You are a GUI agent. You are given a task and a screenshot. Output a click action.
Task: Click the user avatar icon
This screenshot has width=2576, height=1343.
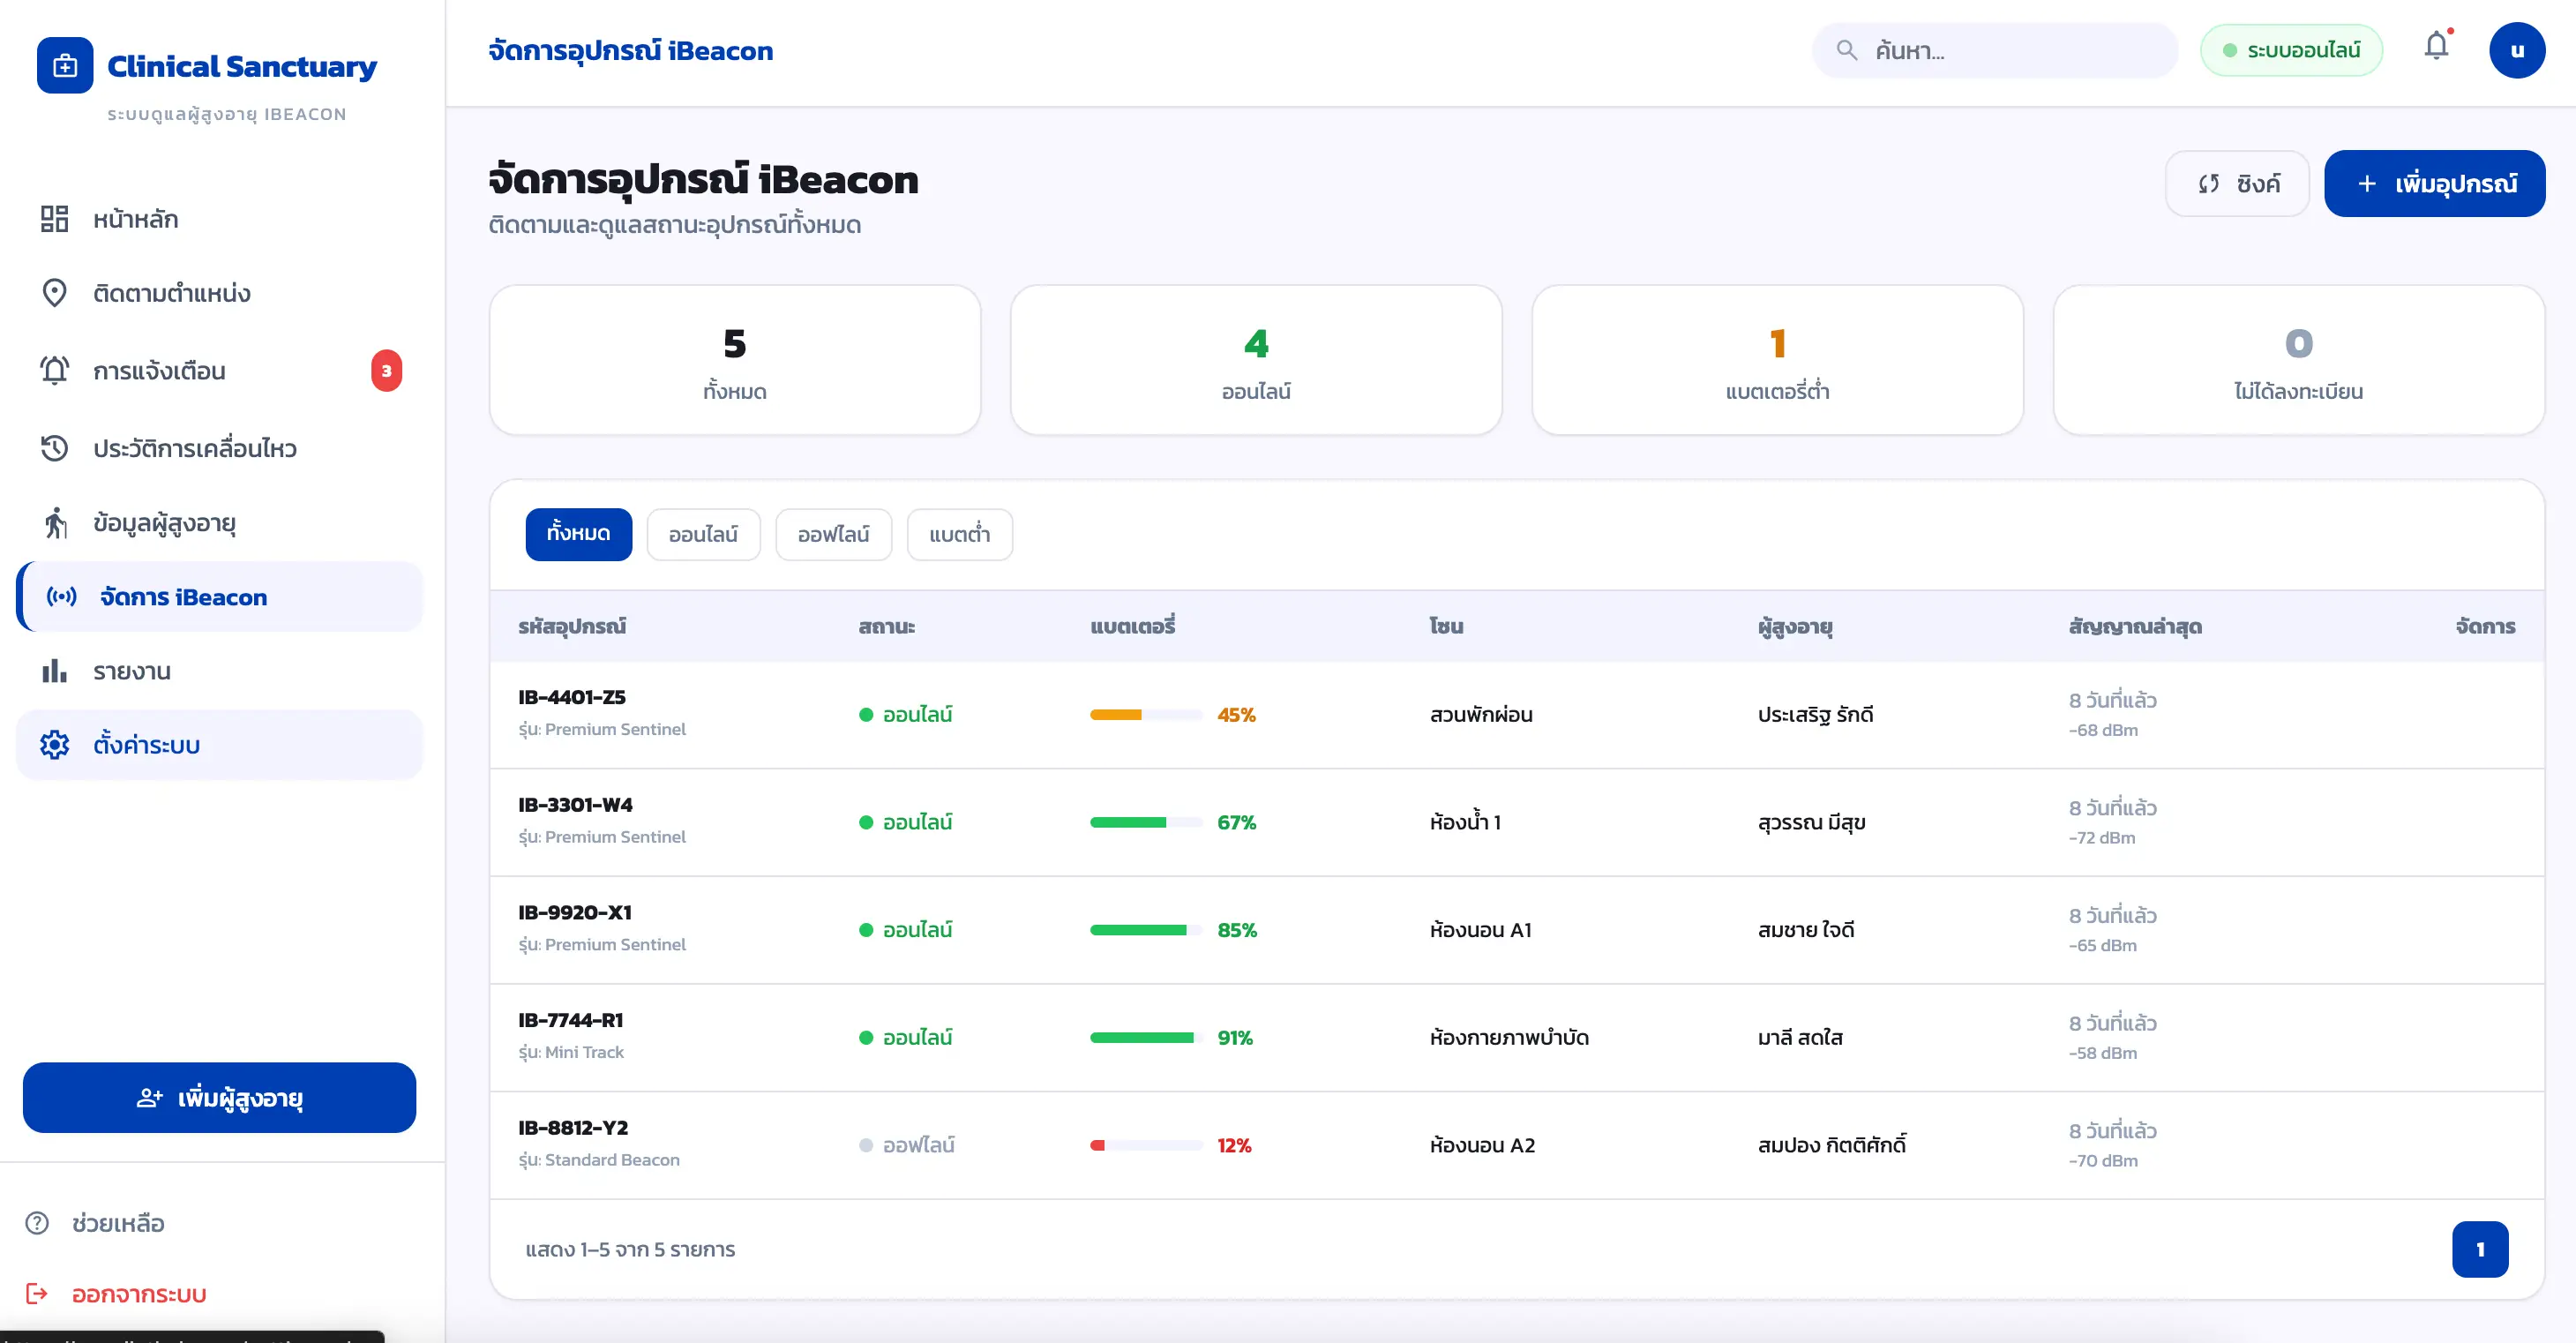[x=2516, y=50]
